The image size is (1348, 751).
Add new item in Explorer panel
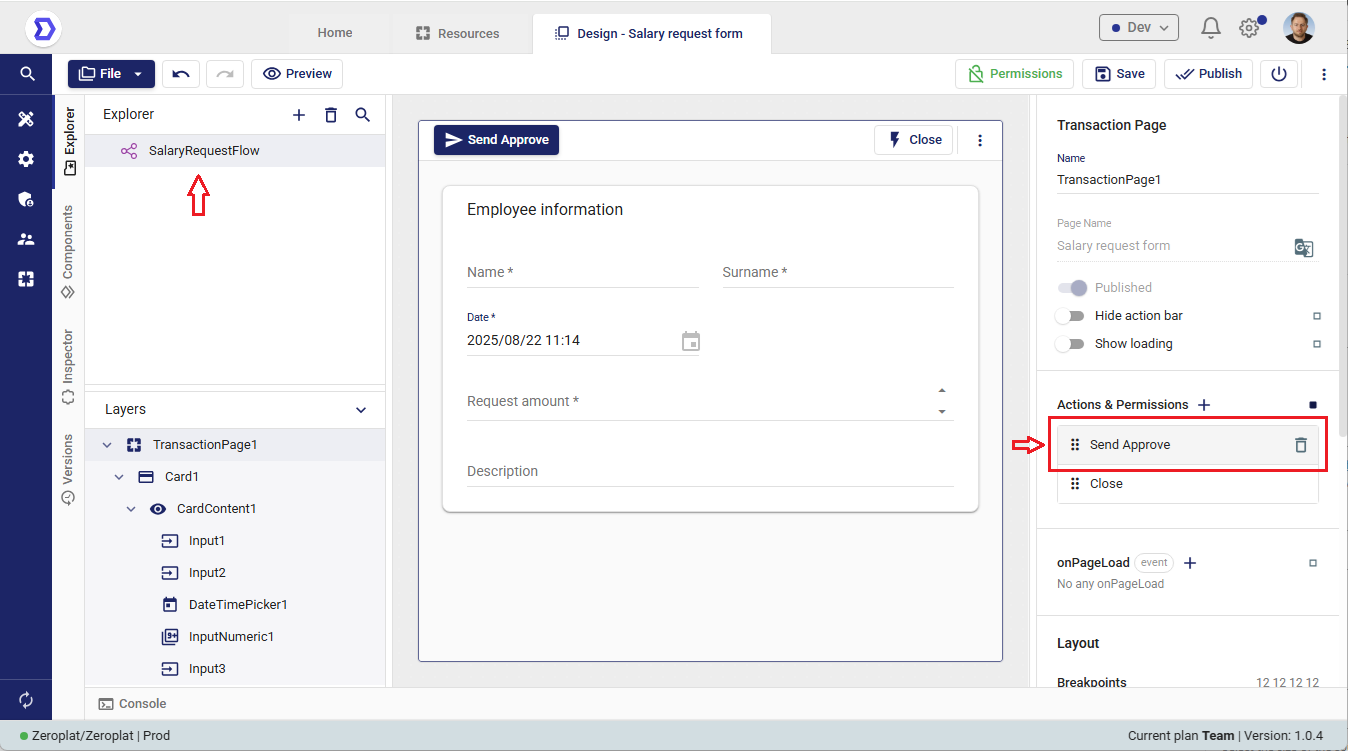click(x=299, y=115)
